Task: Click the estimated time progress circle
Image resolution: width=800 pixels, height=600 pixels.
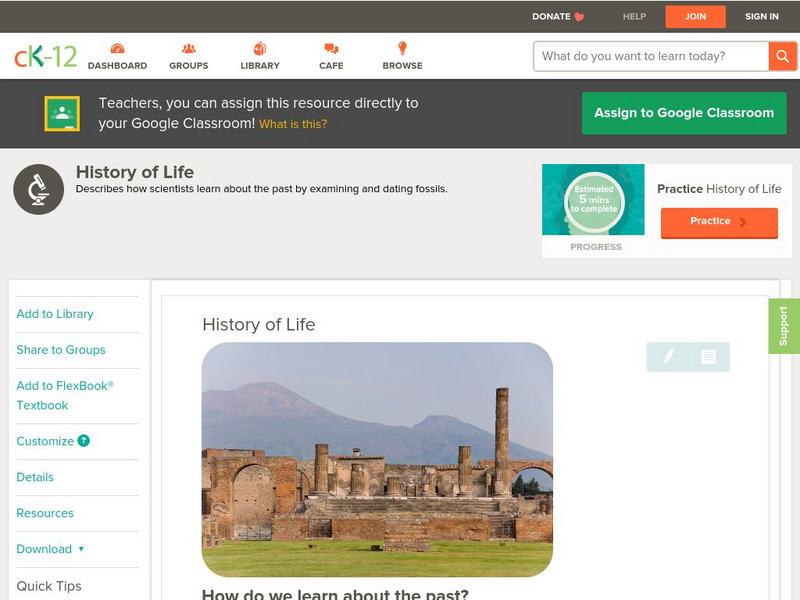Action: pos(595,202)
